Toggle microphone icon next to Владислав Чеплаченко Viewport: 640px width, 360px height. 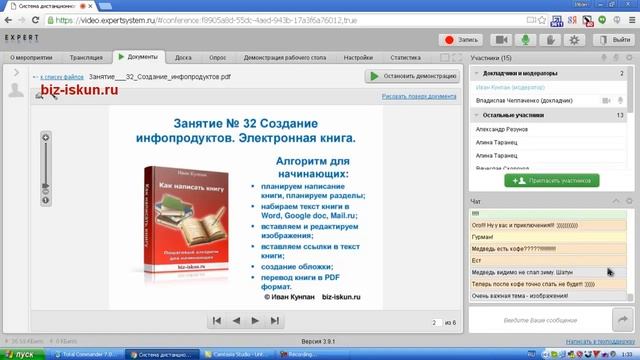tap(620, 100)
